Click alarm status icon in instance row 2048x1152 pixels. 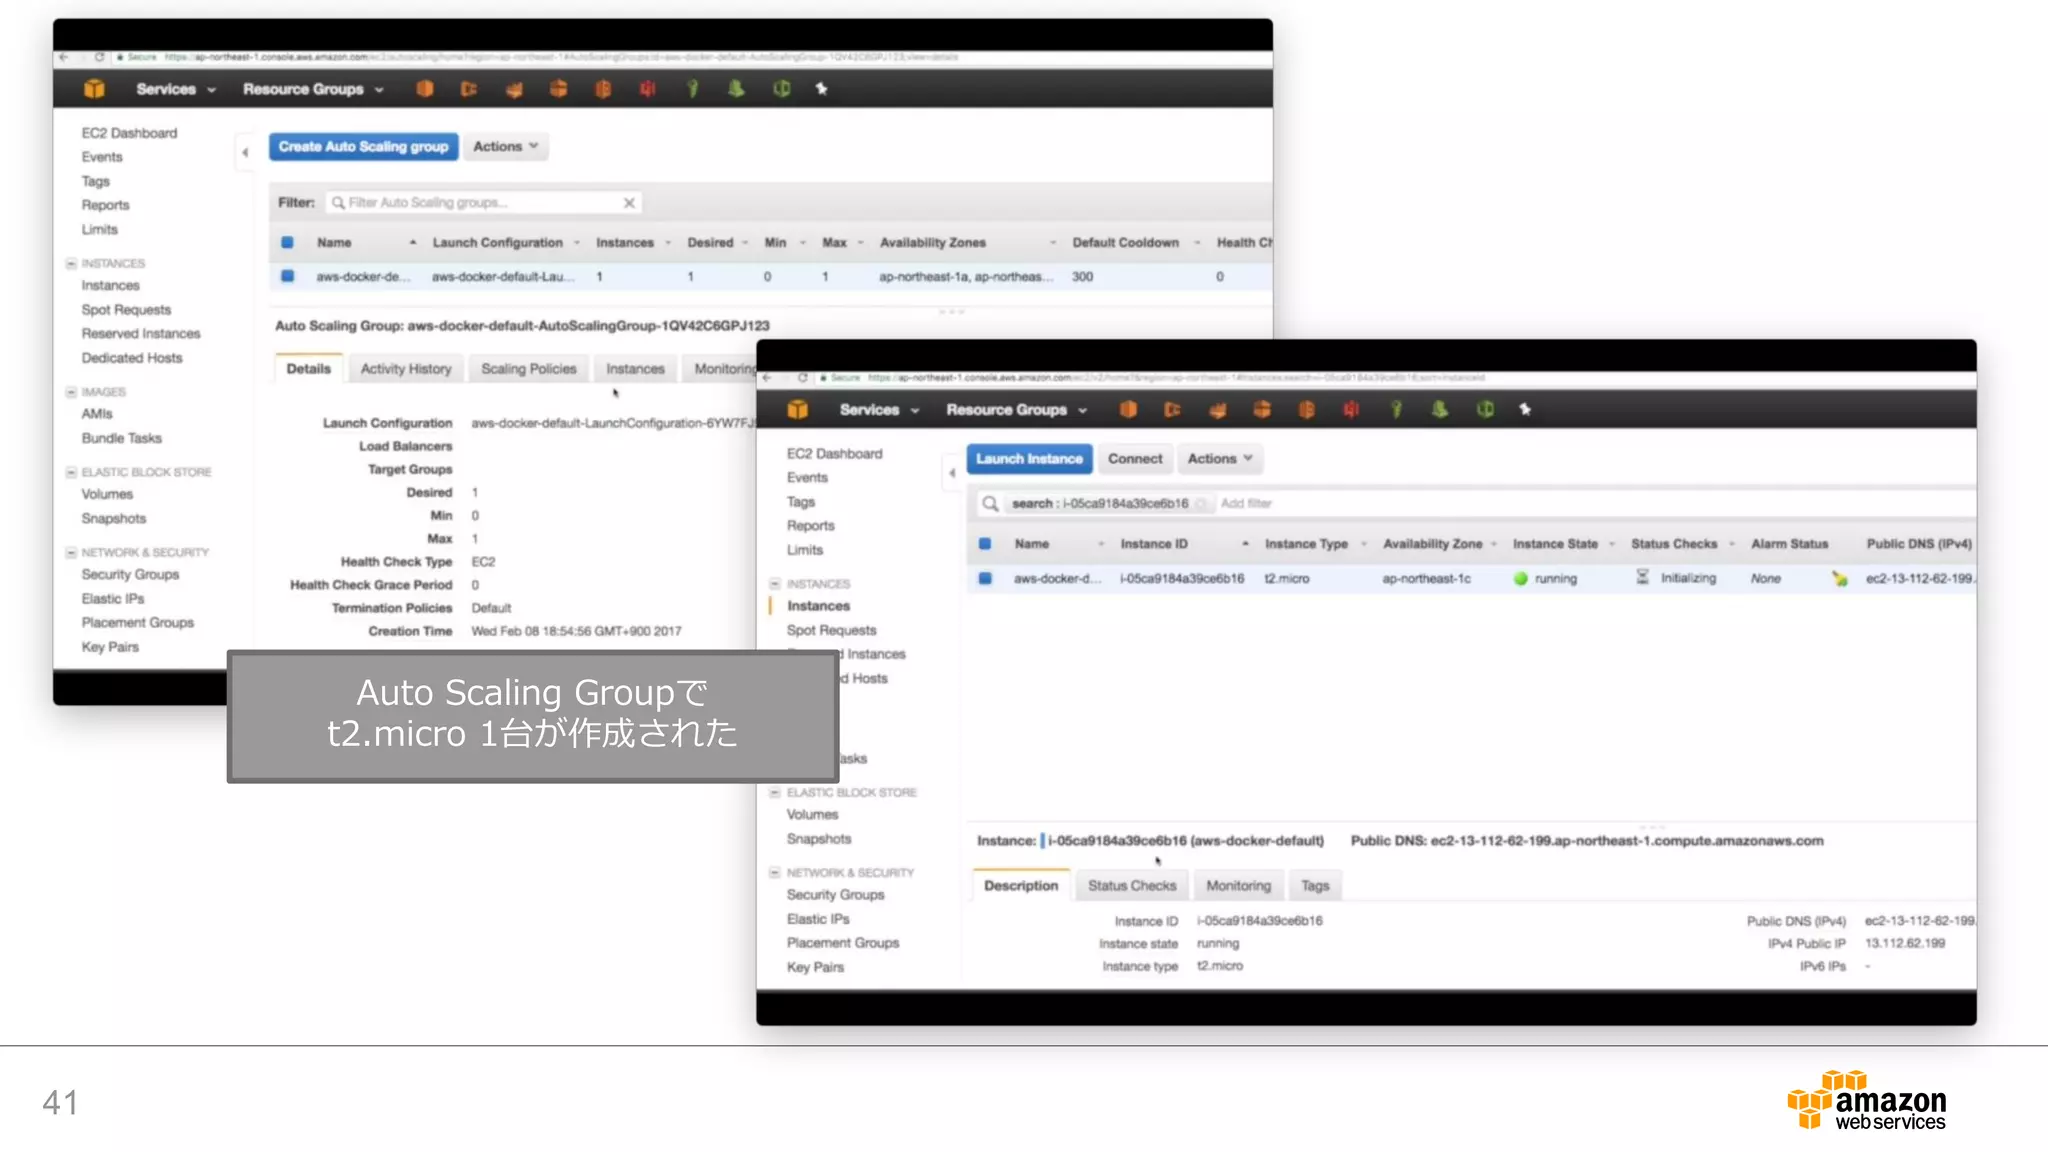pos(1838,579)
